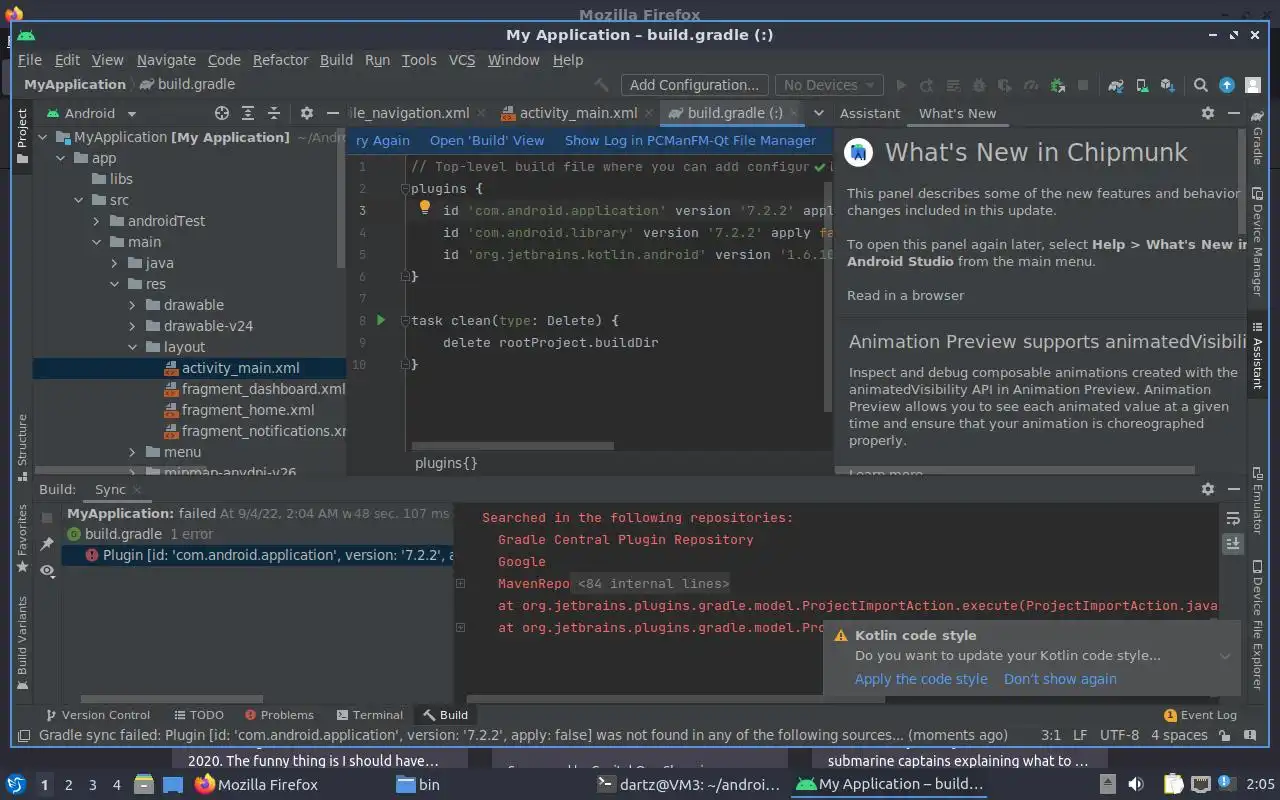Image resolution: width=1280 pixels, height=800 pixels.
Task: Open the No Devices dropdown
Action: pos(829,85)
